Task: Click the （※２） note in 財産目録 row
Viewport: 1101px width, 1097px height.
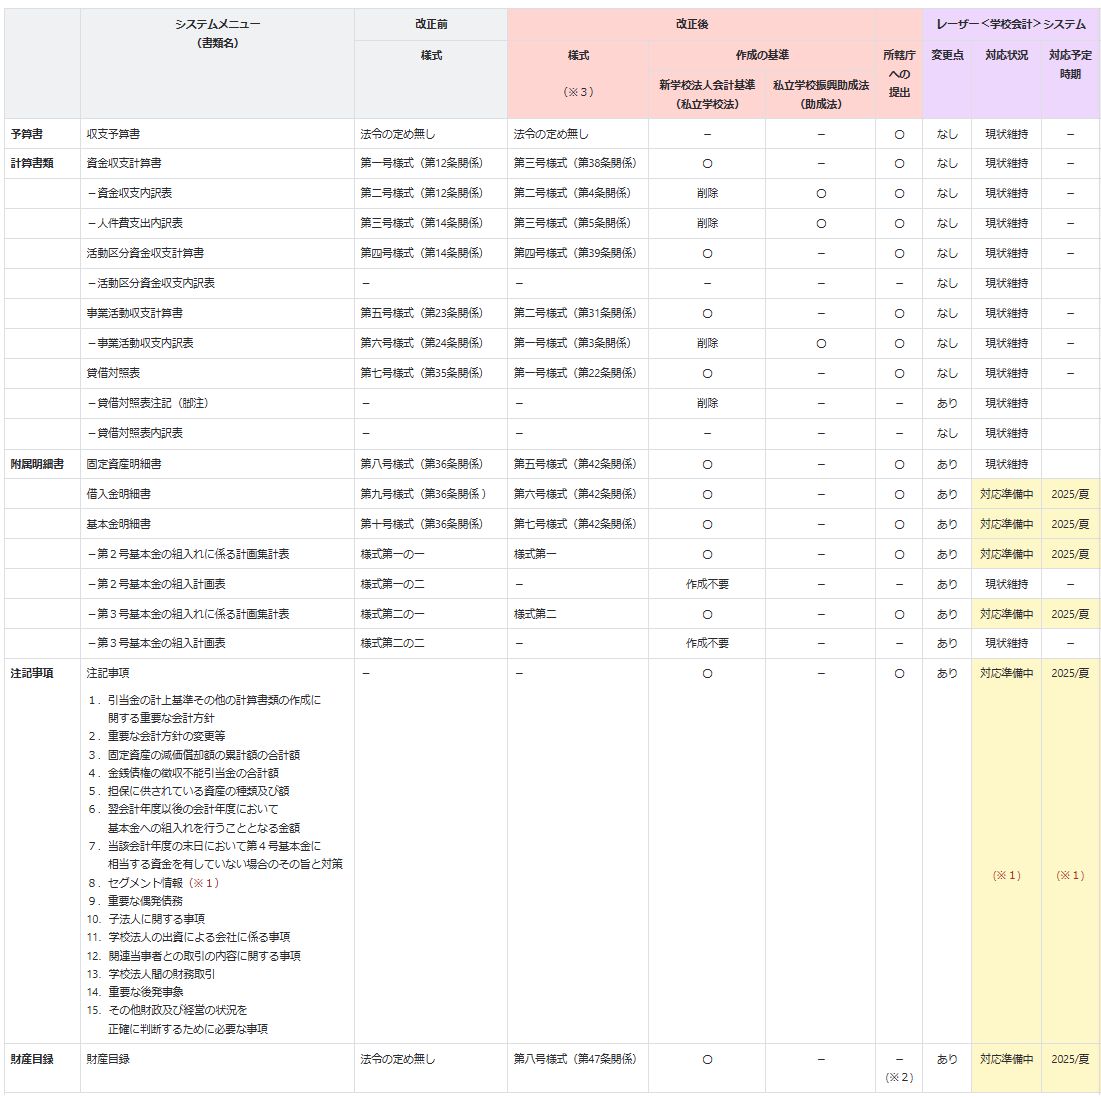Action: coord(899,1077)
